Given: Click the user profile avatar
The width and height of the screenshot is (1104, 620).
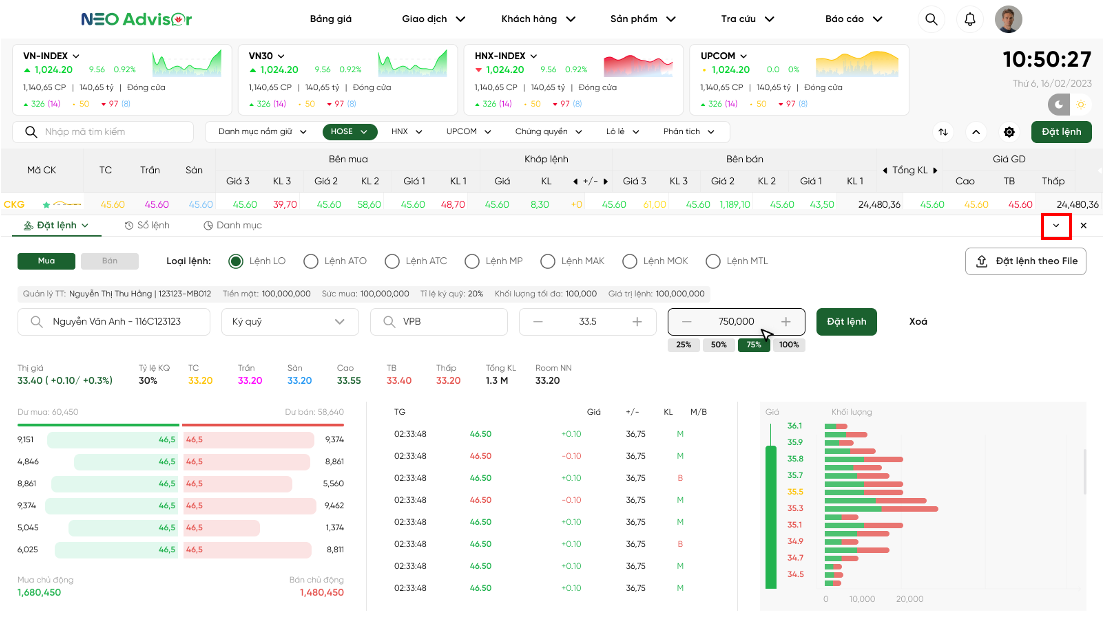Looking at the screenshot, I should click(1009, 19).
